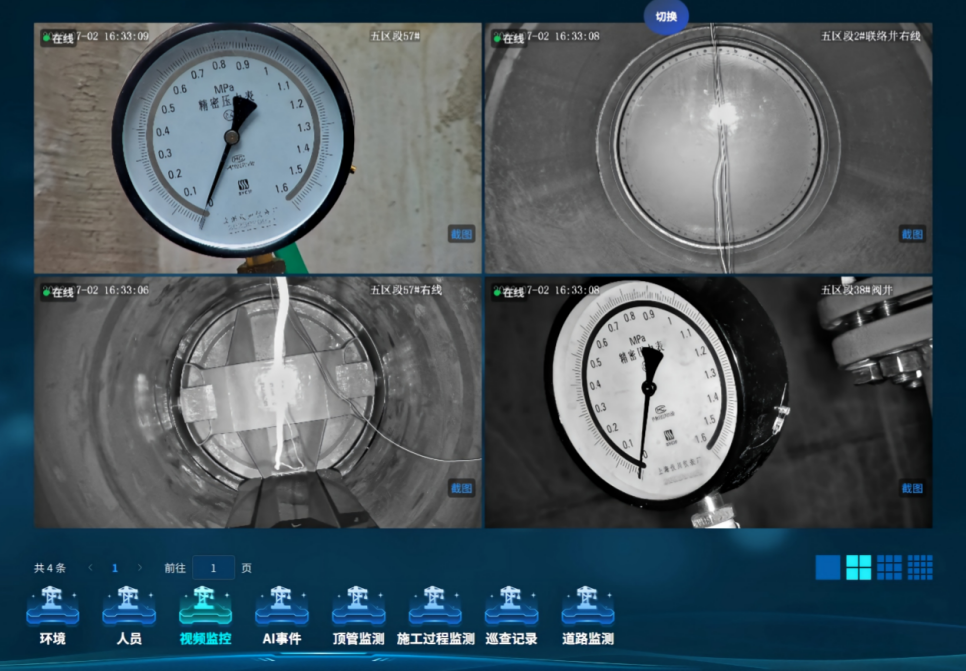This screenshot has width=966, height=671.
Task: Open the 人员 module icon
Action: point(129,605)
